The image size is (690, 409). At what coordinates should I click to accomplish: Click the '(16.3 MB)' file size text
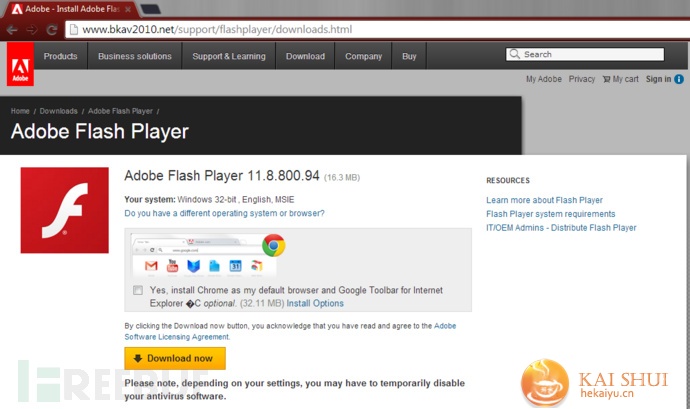coord(342,177)
